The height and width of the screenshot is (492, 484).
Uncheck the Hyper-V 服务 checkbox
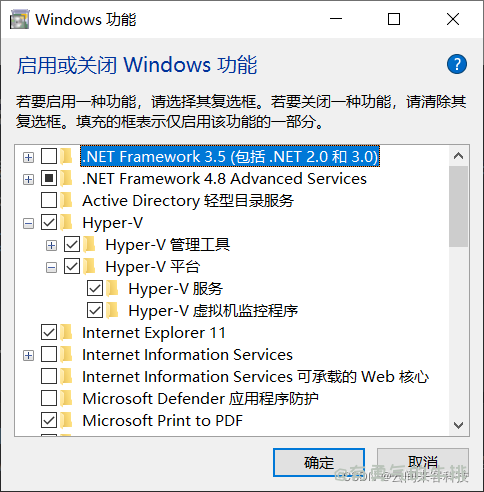[x=95, y=288]
